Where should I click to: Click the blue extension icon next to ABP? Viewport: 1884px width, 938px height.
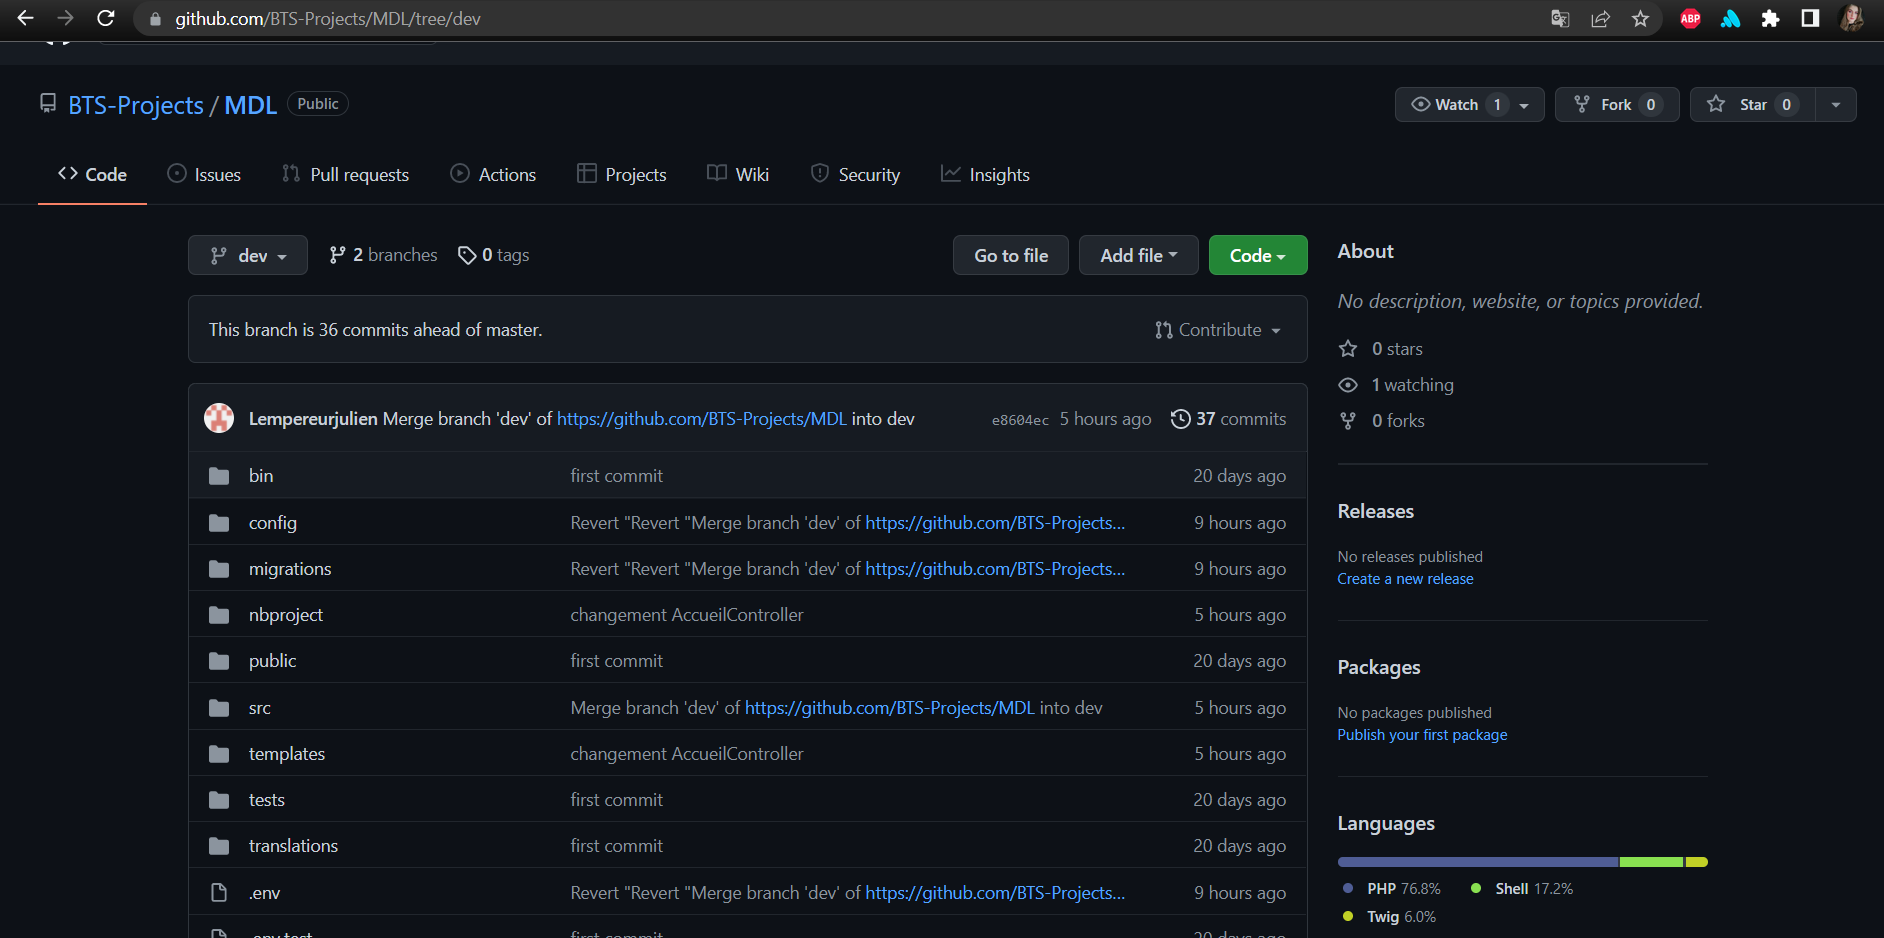point(1730,18)
